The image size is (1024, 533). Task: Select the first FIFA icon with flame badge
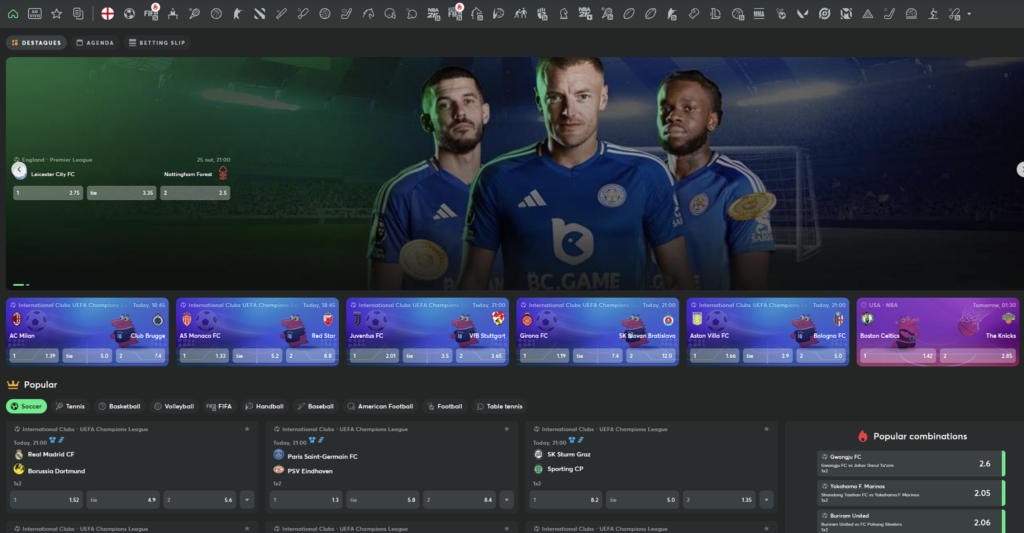pos(151,12)
